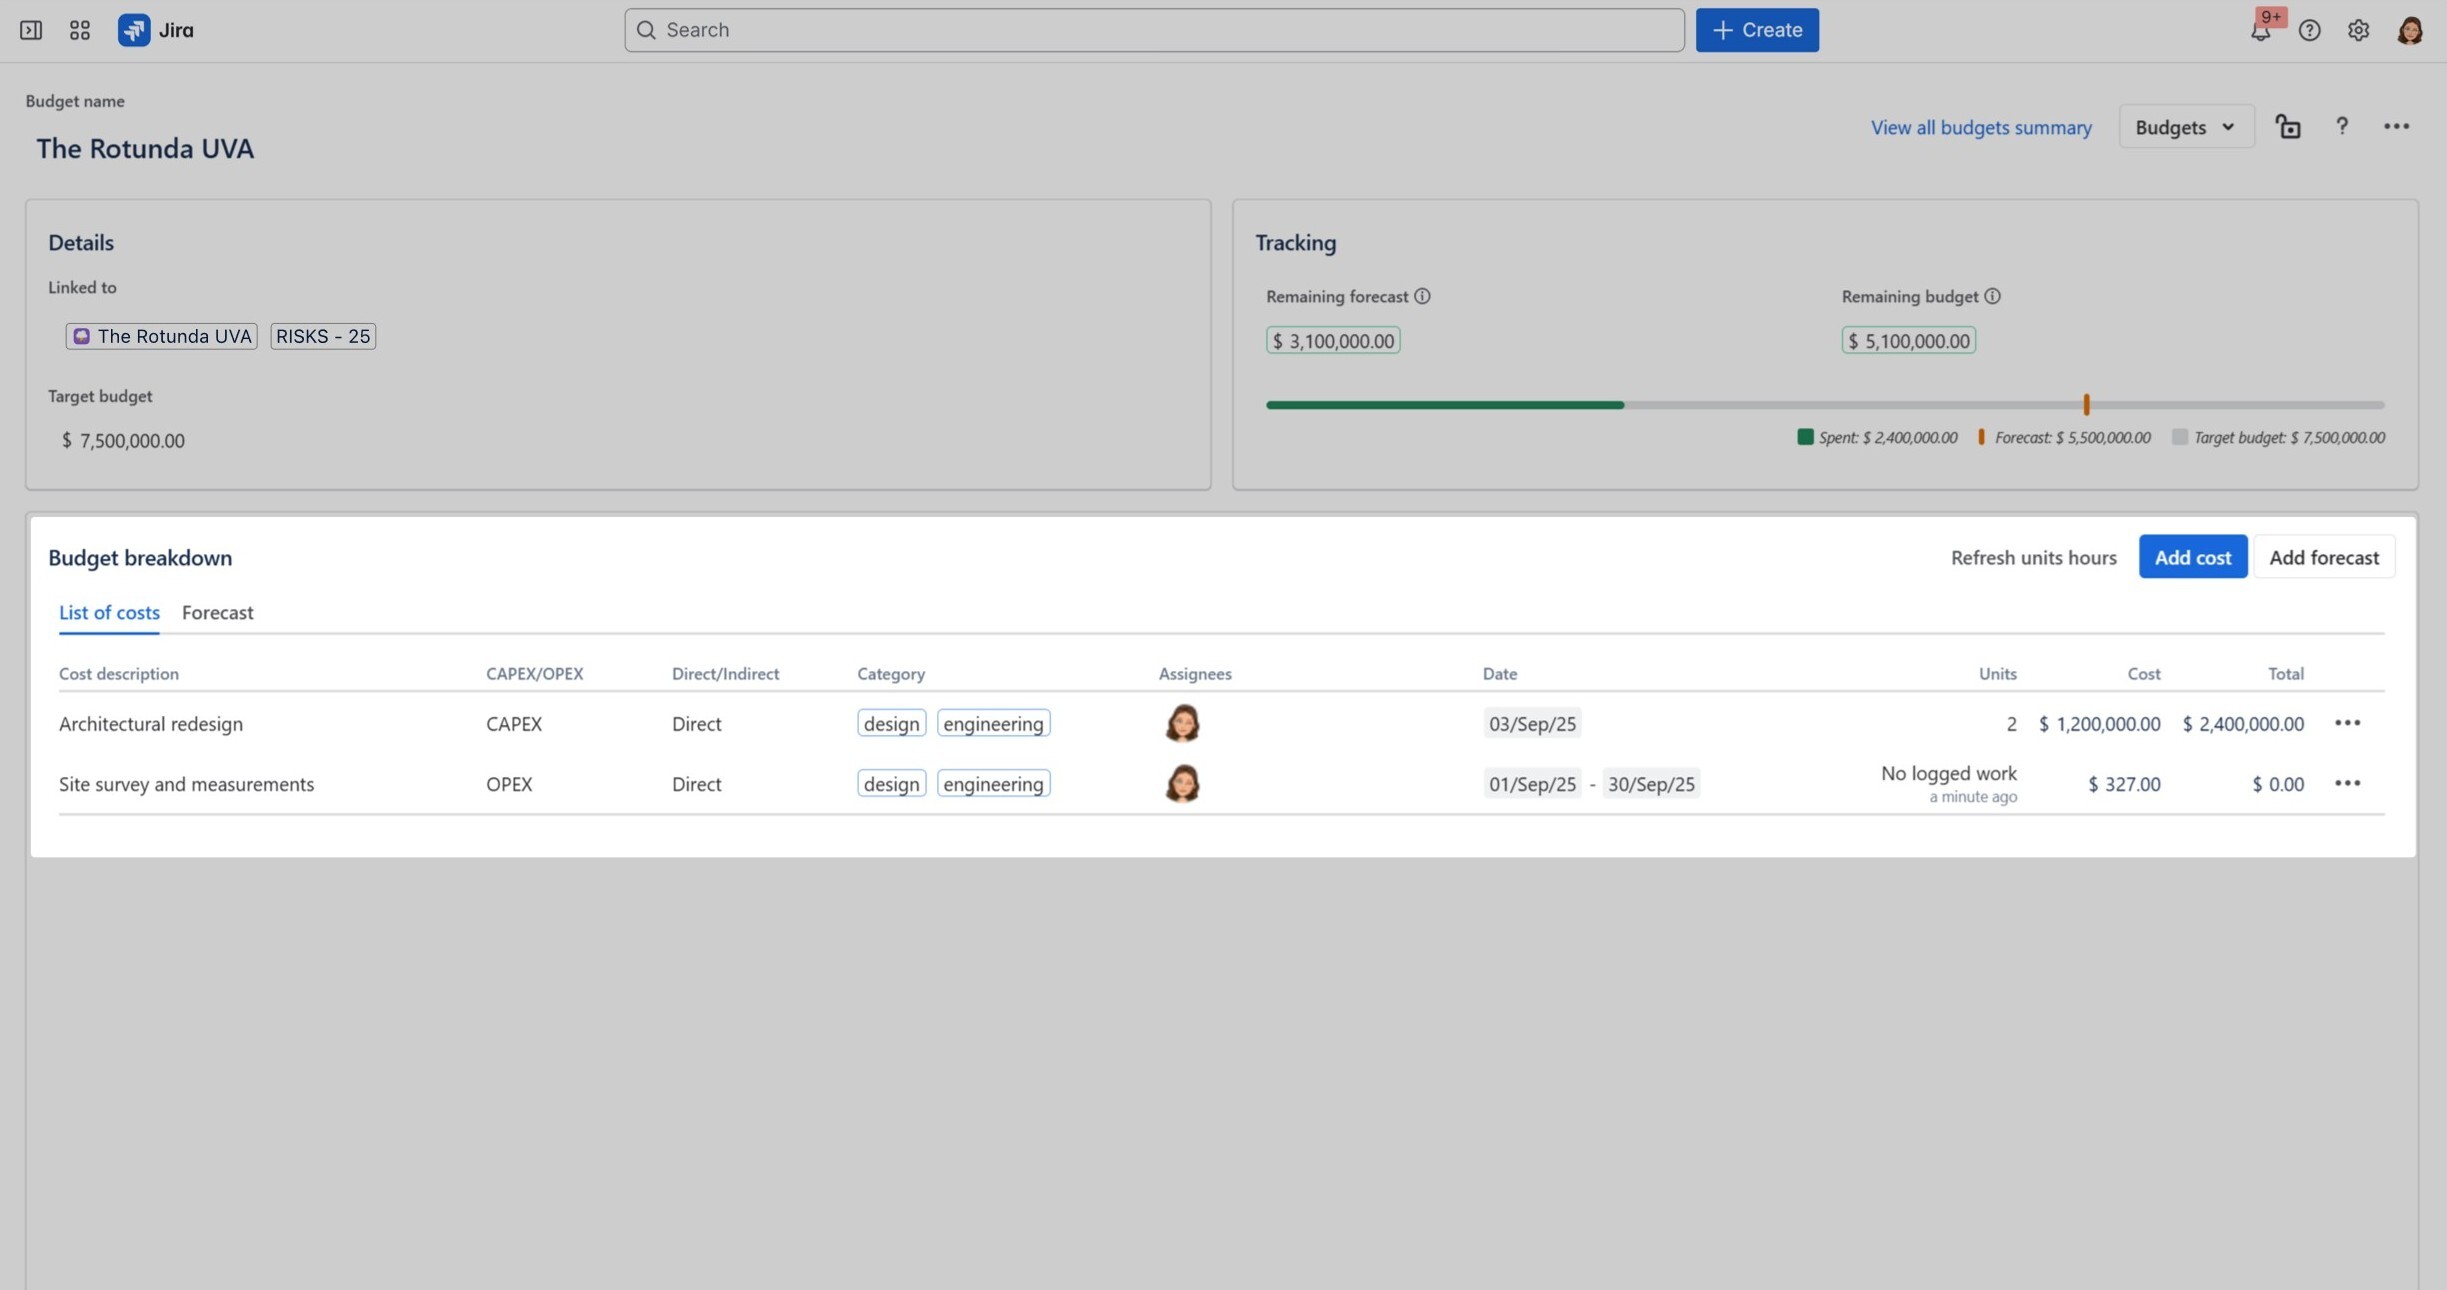The image size is (2447, 1290).
Task: Open the help question mark icon
Action: click(x=2309, y=30)
